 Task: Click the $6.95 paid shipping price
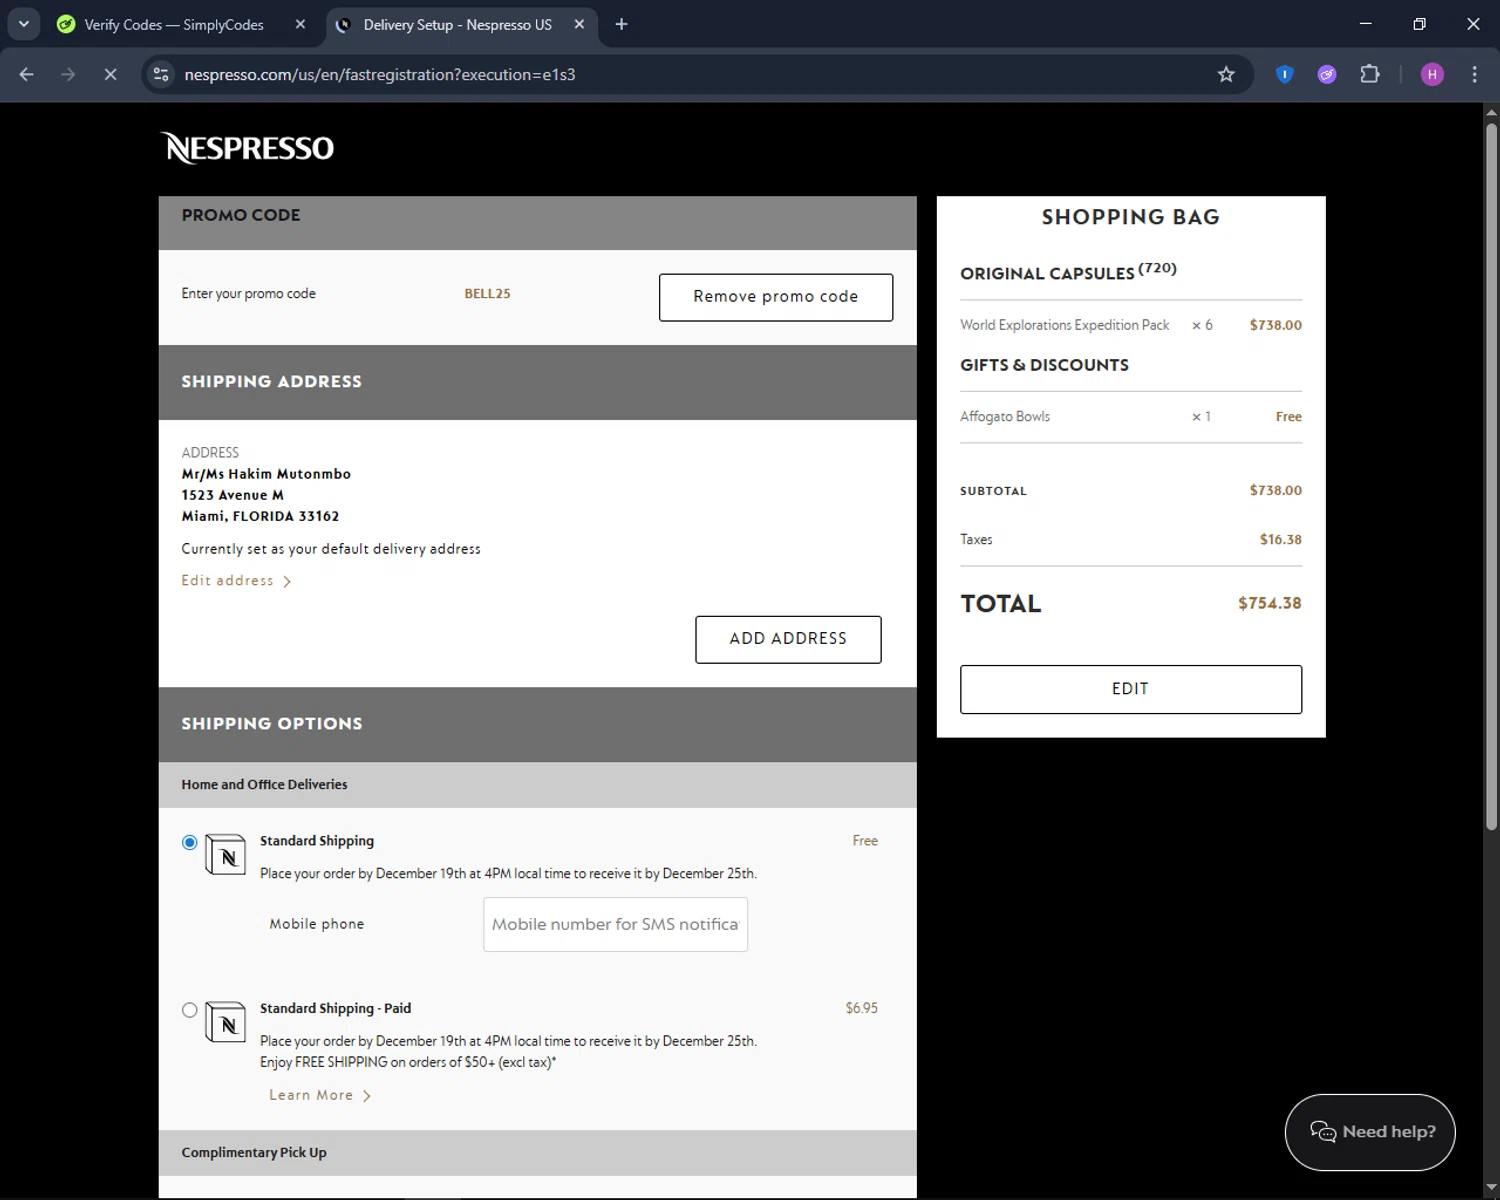pos(861,1008)
